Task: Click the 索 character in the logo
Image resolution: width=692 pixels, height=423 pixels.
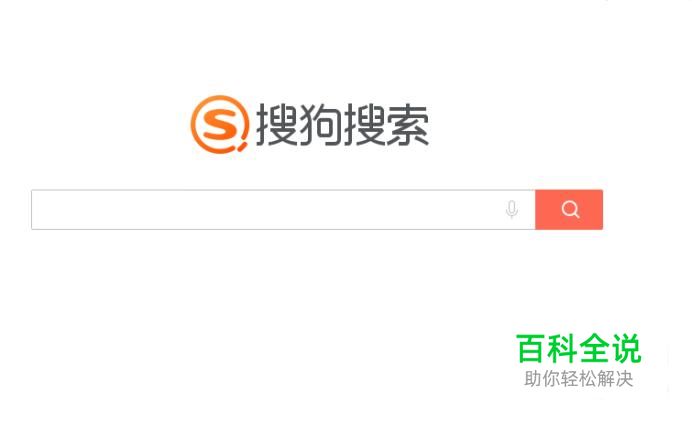Action: pyautogui.click(x=407, y=125)
